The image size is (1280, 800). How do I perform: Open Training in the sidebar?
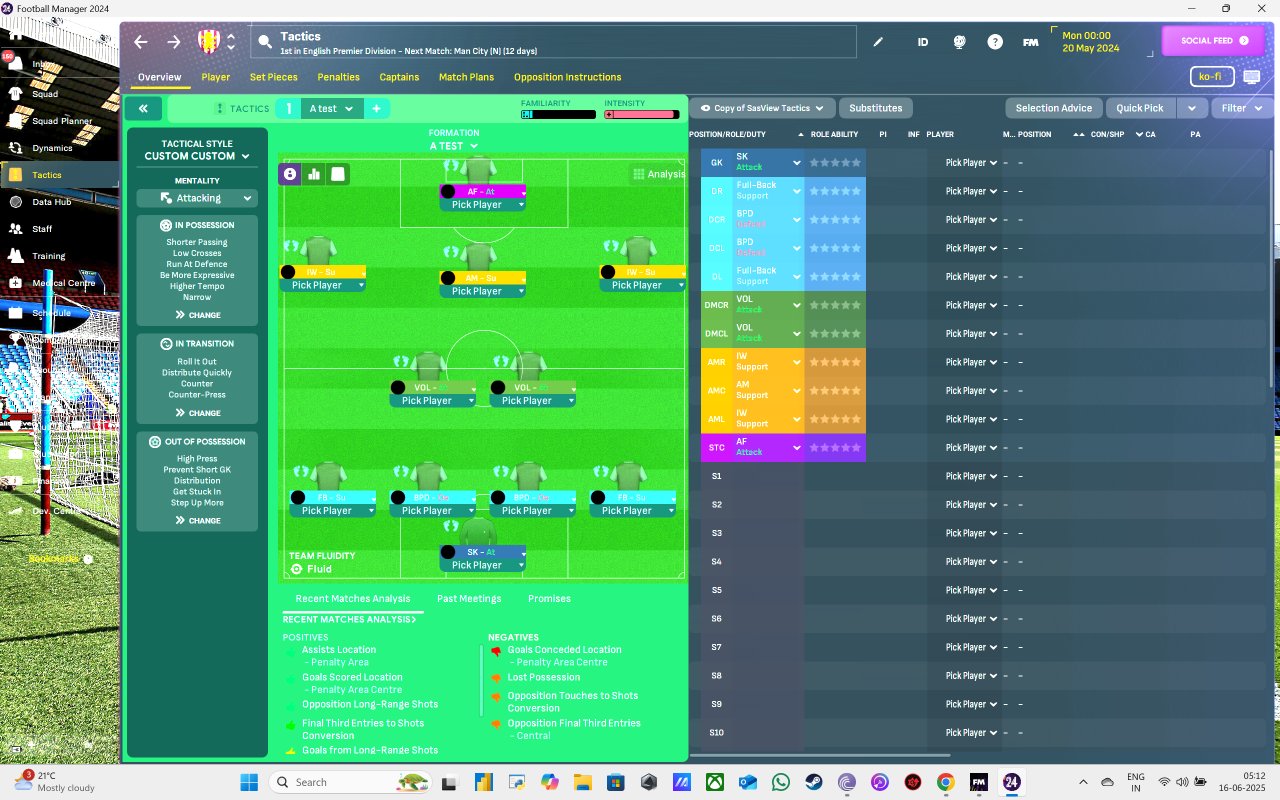[48, 256]
